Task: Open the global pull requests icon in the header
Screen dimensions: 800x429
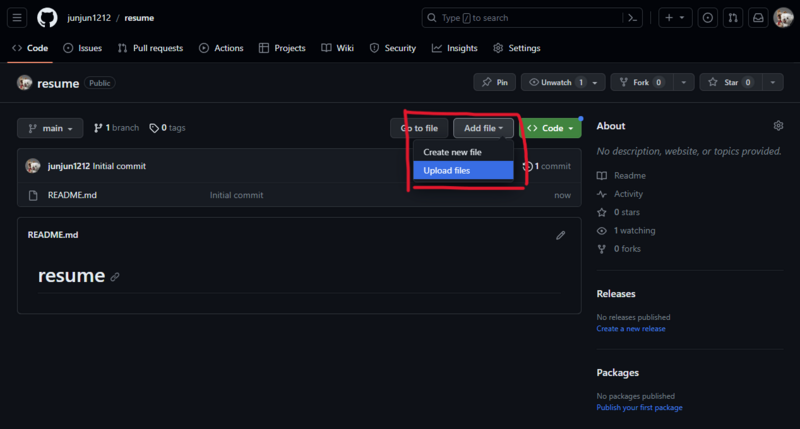Action: (733, 18)
